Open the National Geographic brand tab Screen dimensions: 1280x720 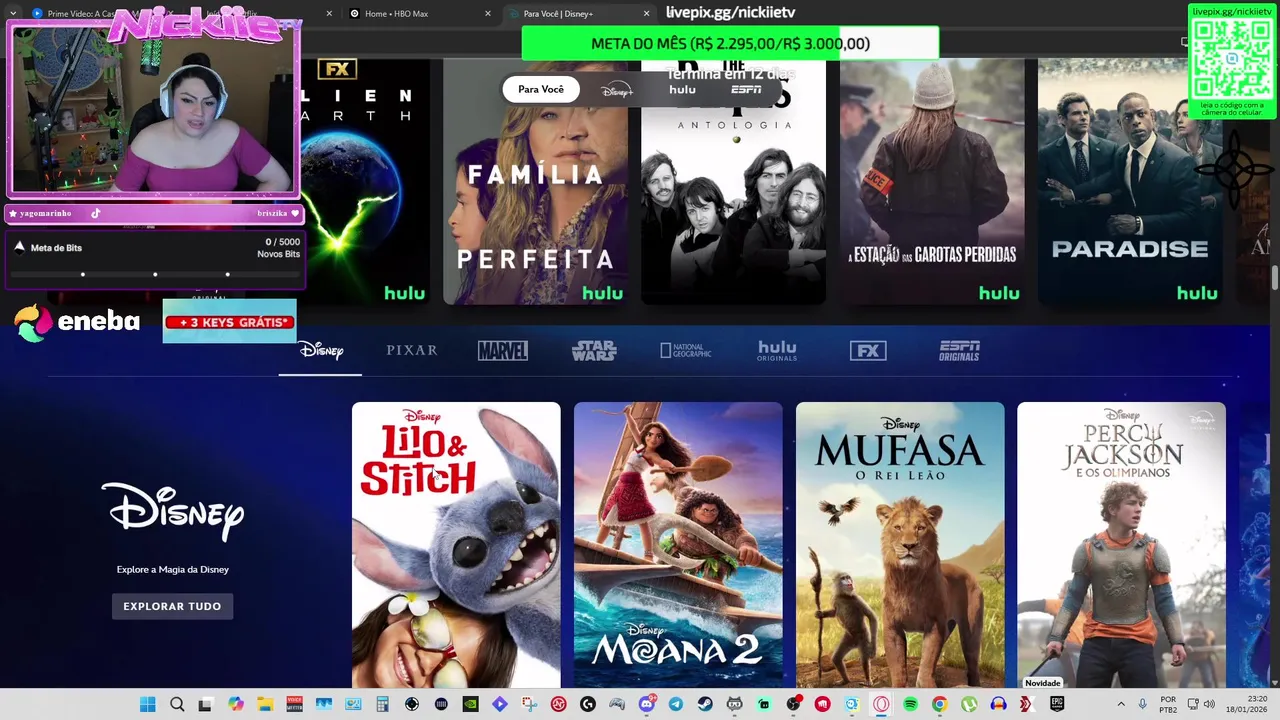click(685, 350)
